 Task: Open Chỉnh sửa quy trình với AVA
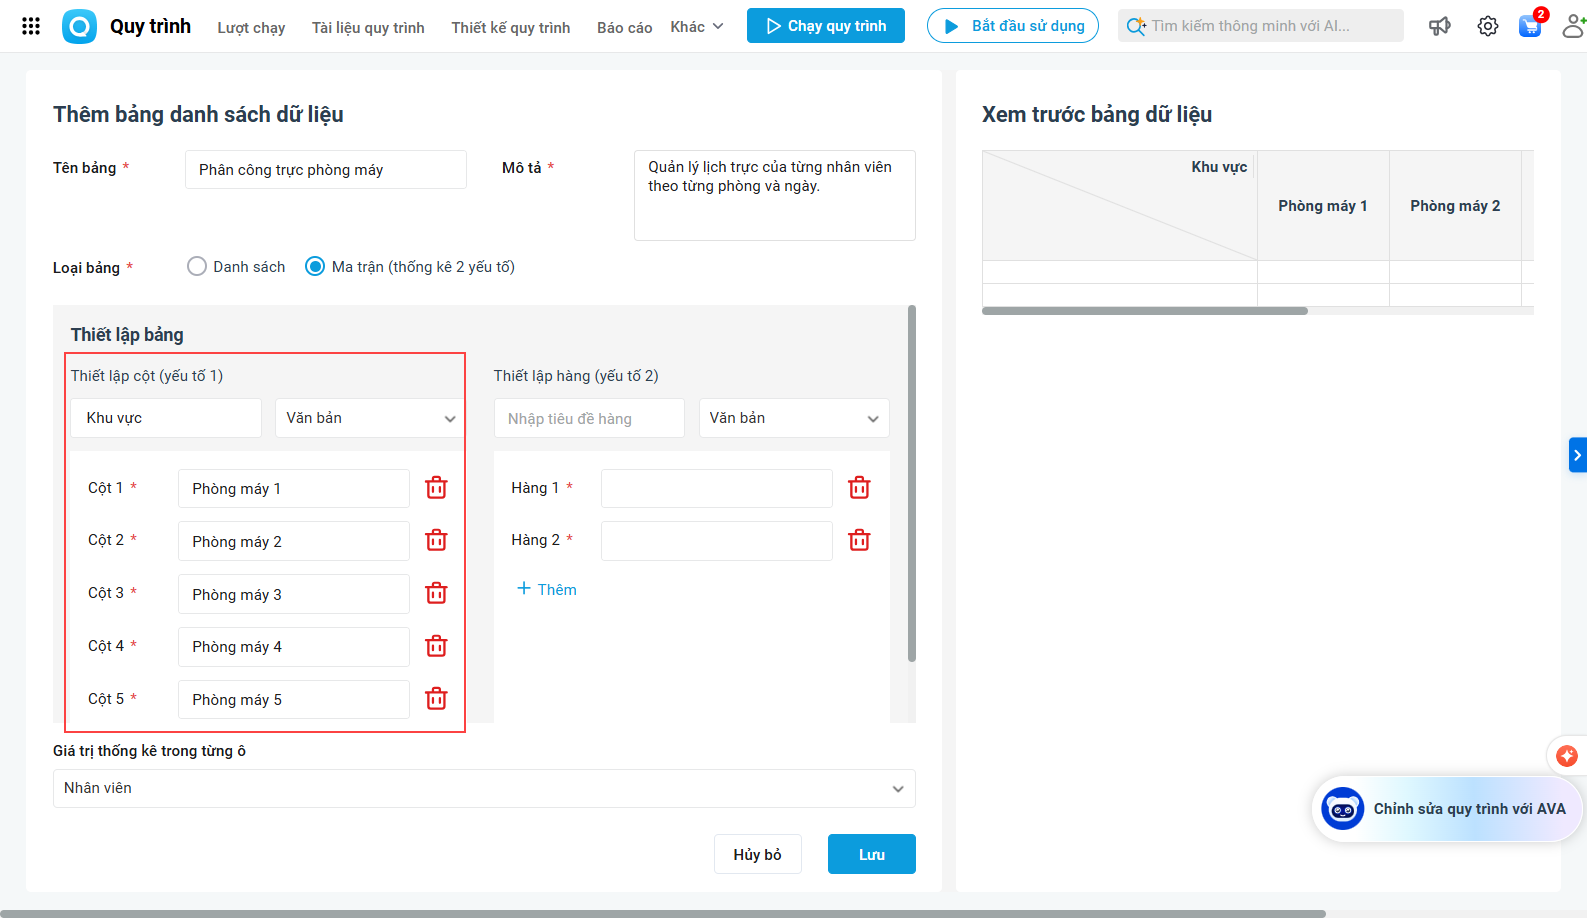click(1447, 809)
